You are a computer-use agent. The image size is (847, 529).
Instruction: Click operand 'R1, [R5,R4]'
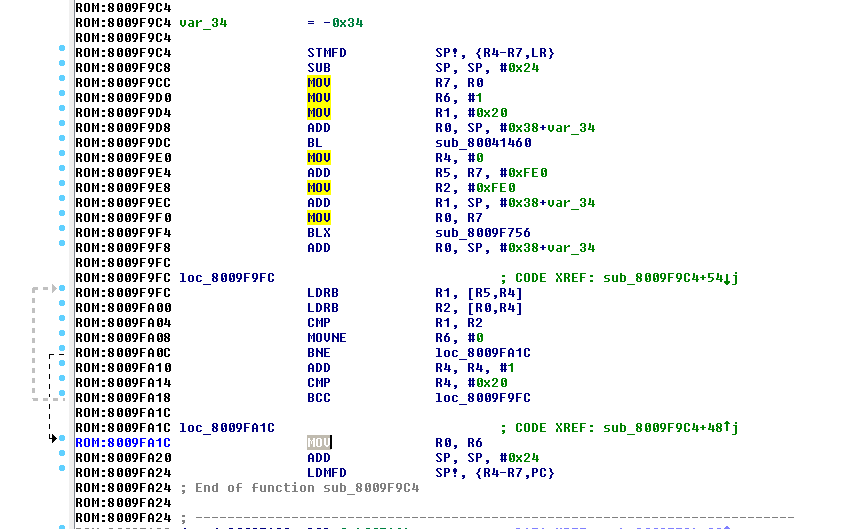479,293
